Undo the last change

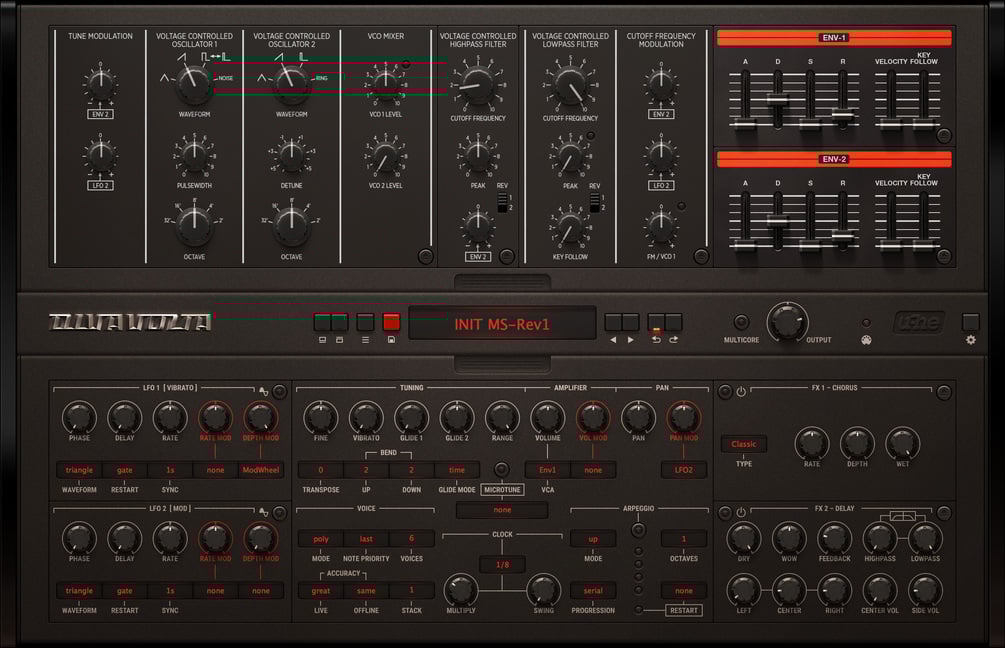point(656,322)
